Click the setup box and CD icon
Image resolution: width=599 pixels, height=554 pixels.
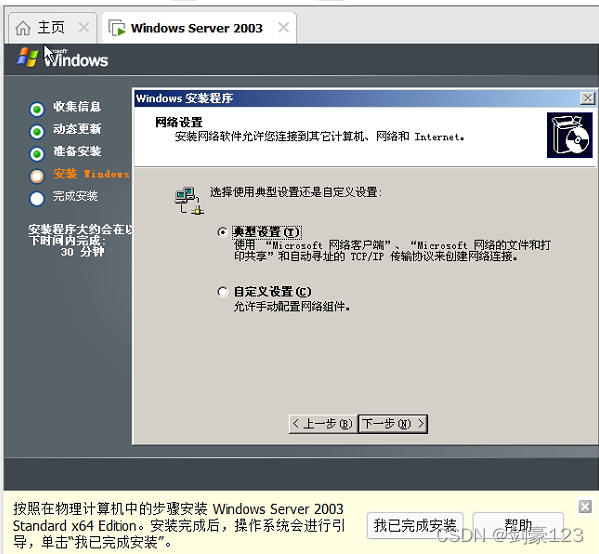tap(570, 135)
